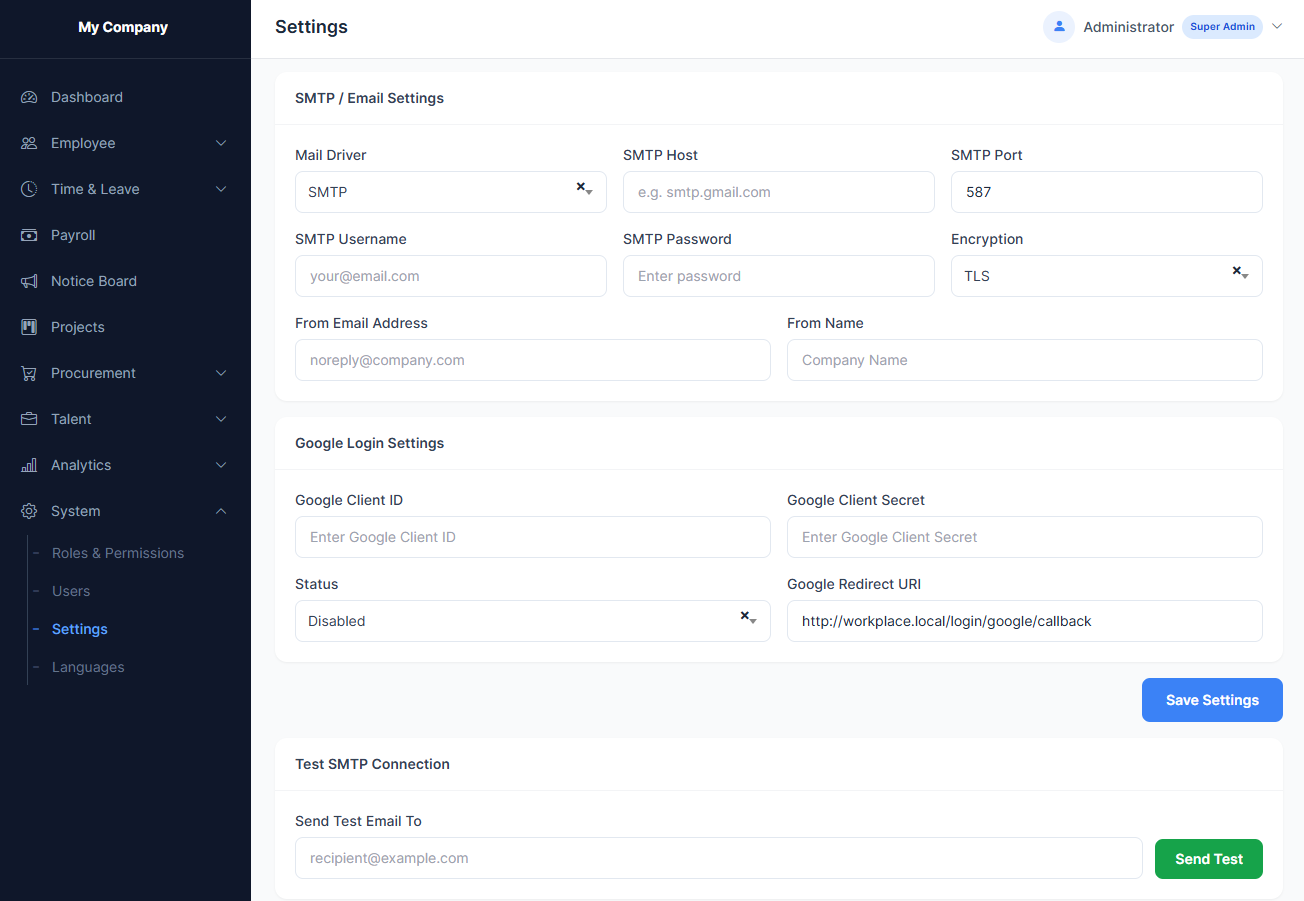The height and width of the screenshot is (901, 1304).
Task: Clear the TLS Encryption selection
Action: [x=1235, y=269]
